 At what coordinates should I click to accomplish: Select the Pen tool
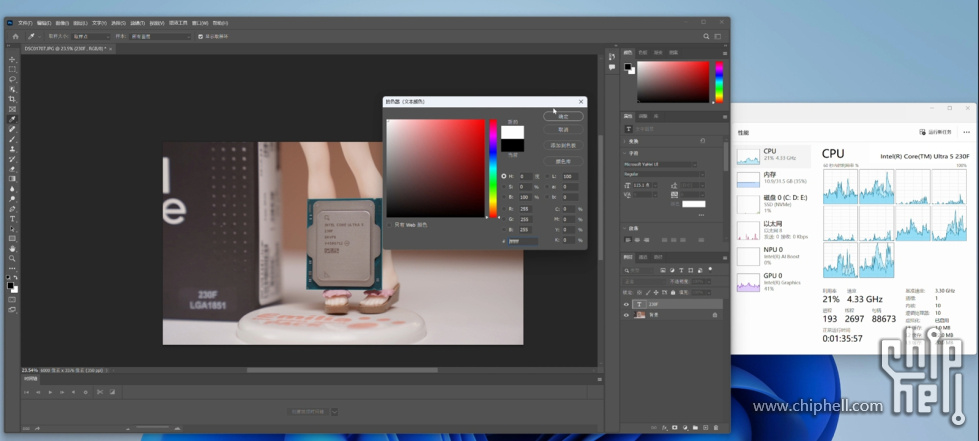click(x=12, y=209)
